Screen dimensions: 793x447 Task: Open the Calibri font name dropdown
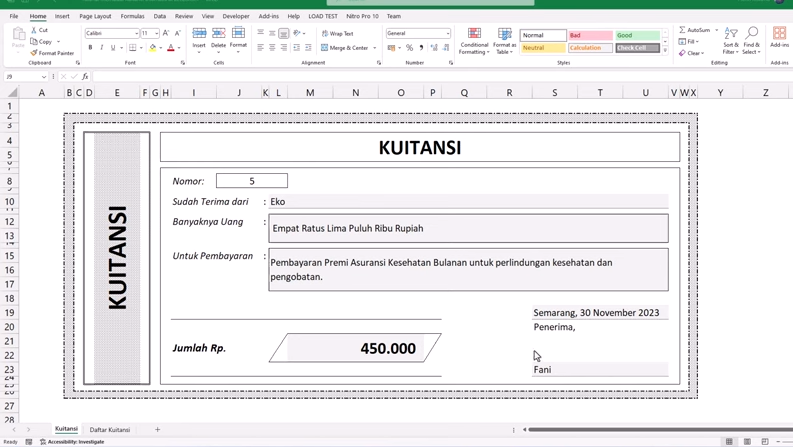click(x=137, y=33)
